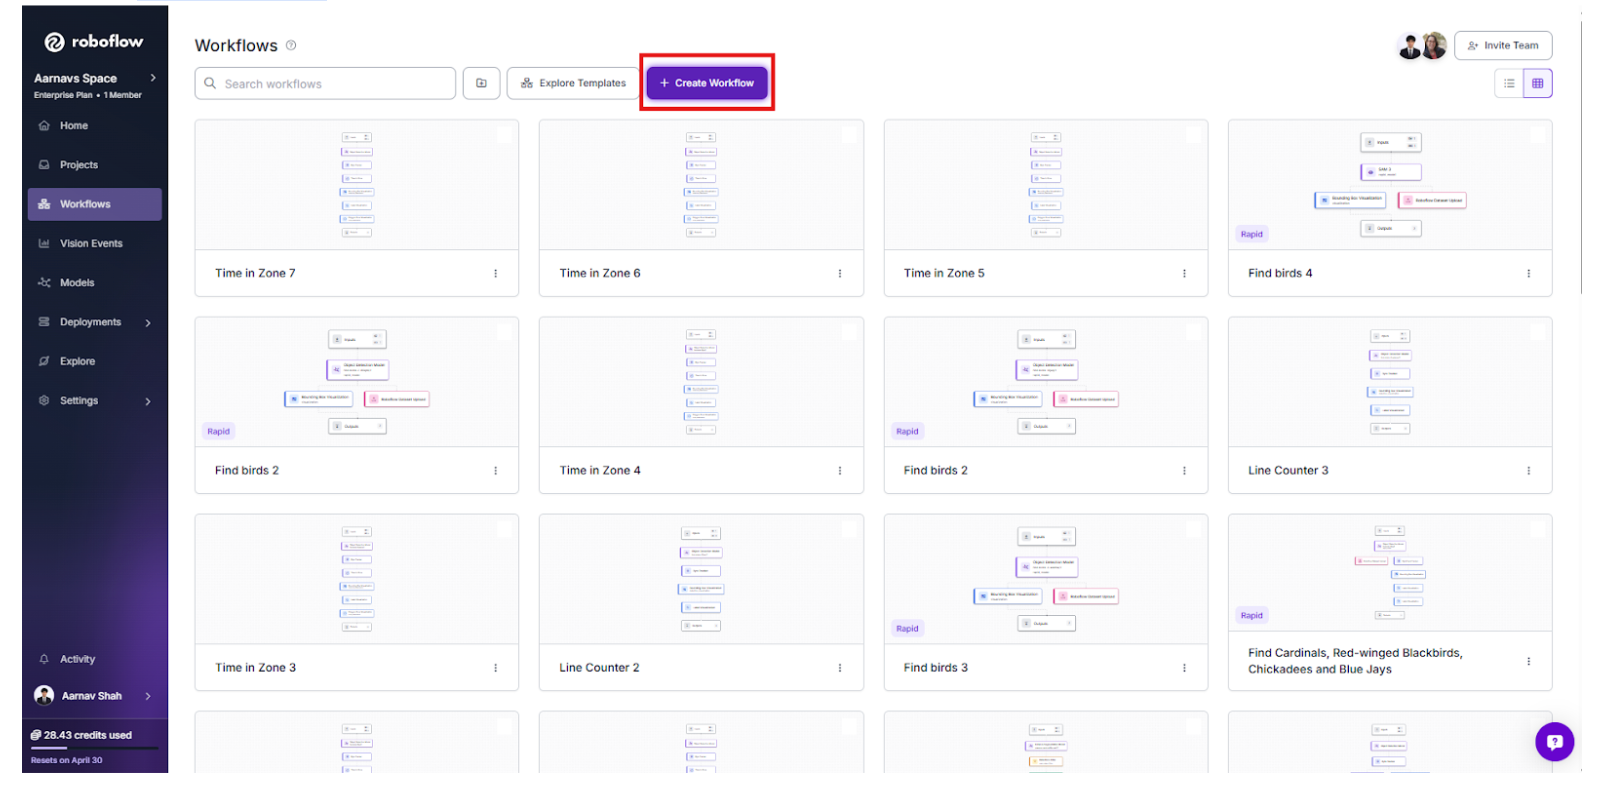Click the Deployments sidebar icon
The image size is (1606, 806).
coord(44,322)
